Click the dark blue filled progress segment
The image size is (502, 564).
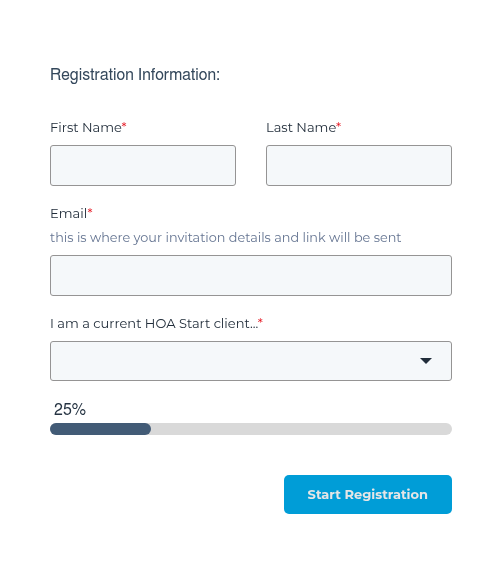point(100,429)
